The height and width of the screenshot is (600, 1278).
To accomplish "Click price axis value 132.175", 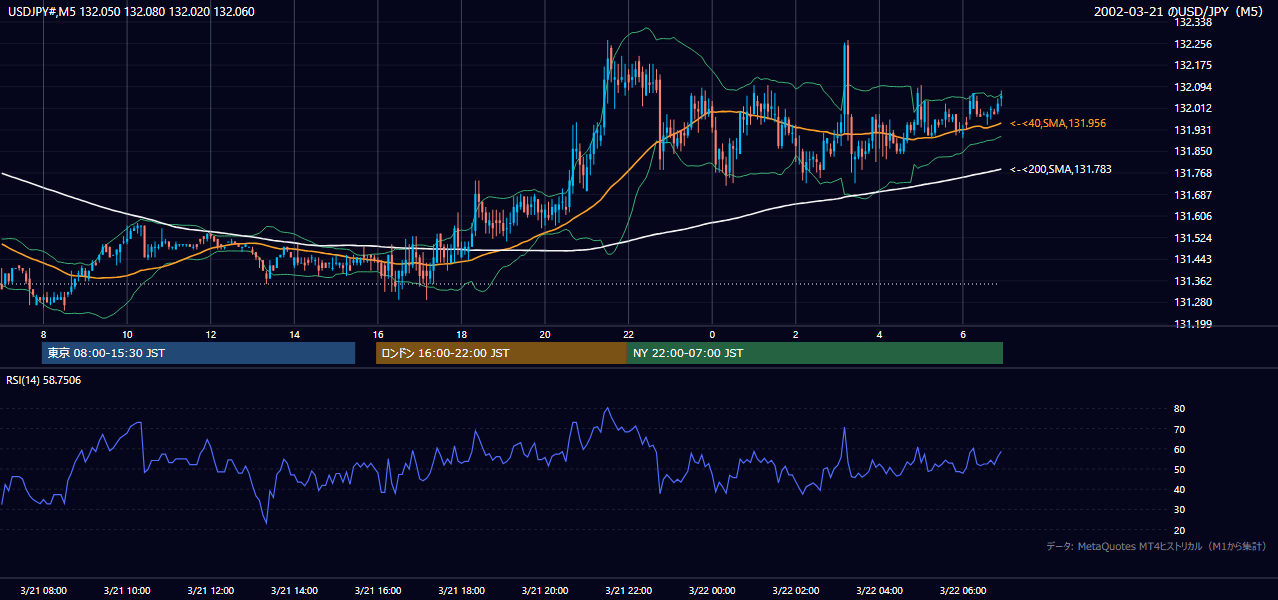I will [x=1193, y=65].
